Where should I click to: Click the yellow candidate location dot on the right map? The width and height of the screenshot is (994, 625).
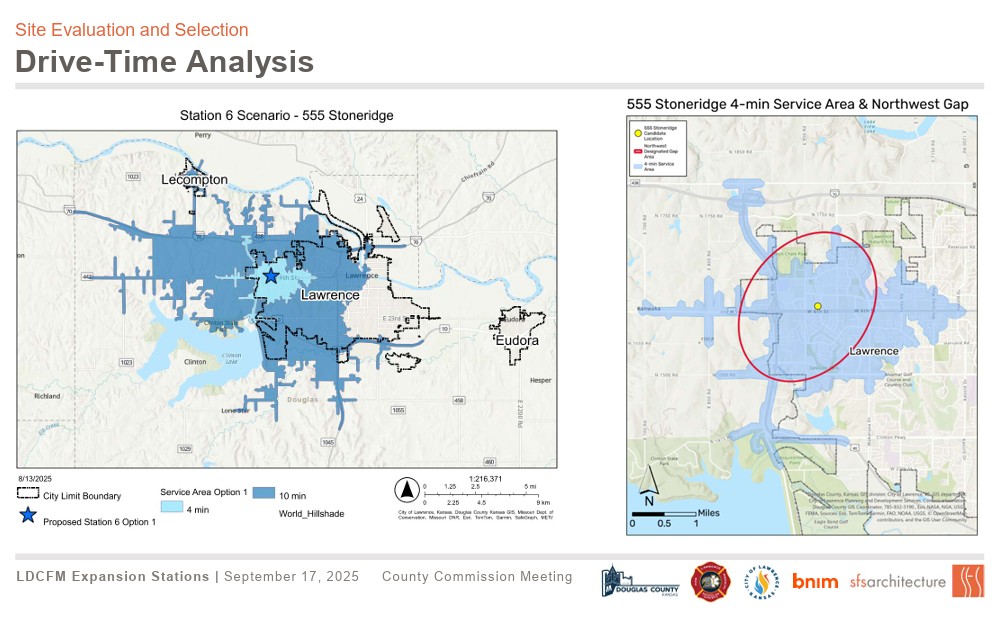(818, 306)
